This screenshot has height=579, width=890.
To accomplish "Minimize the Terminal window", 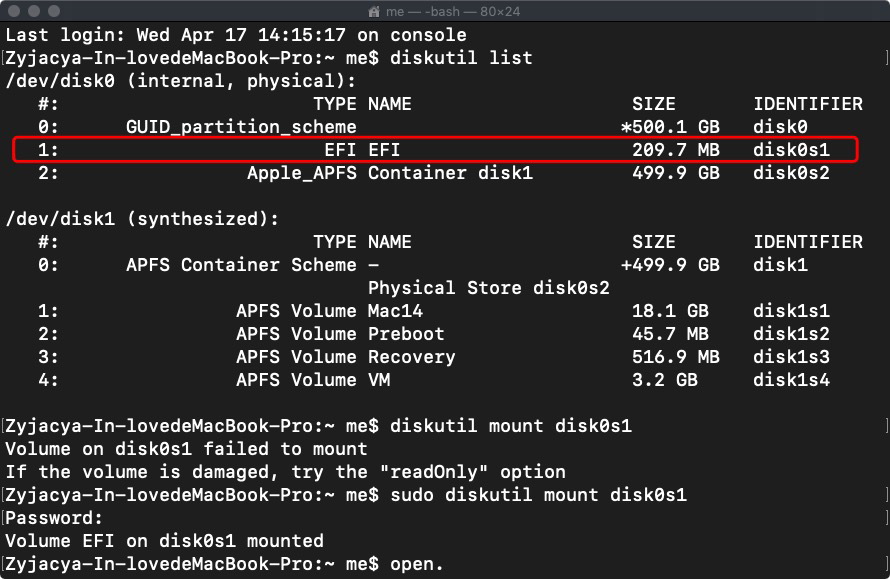I will [x=33, y=11].
